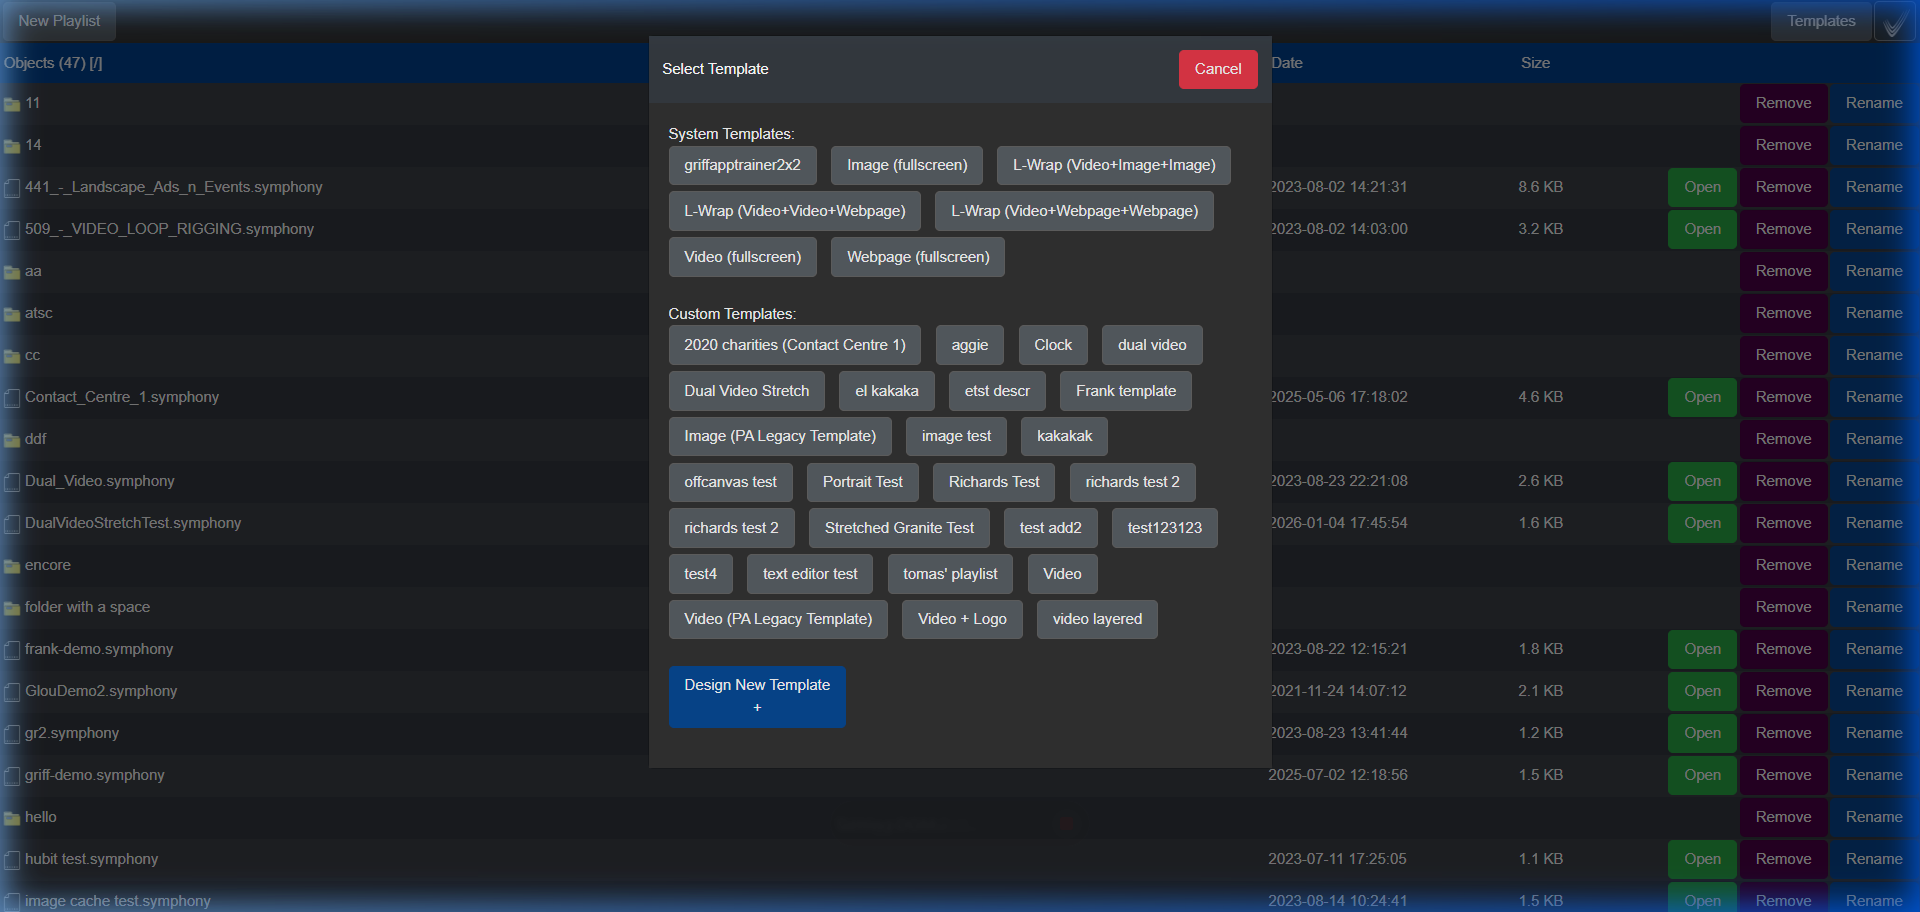
Task: Select the Portrait Test template
Action: coord(863,482)
